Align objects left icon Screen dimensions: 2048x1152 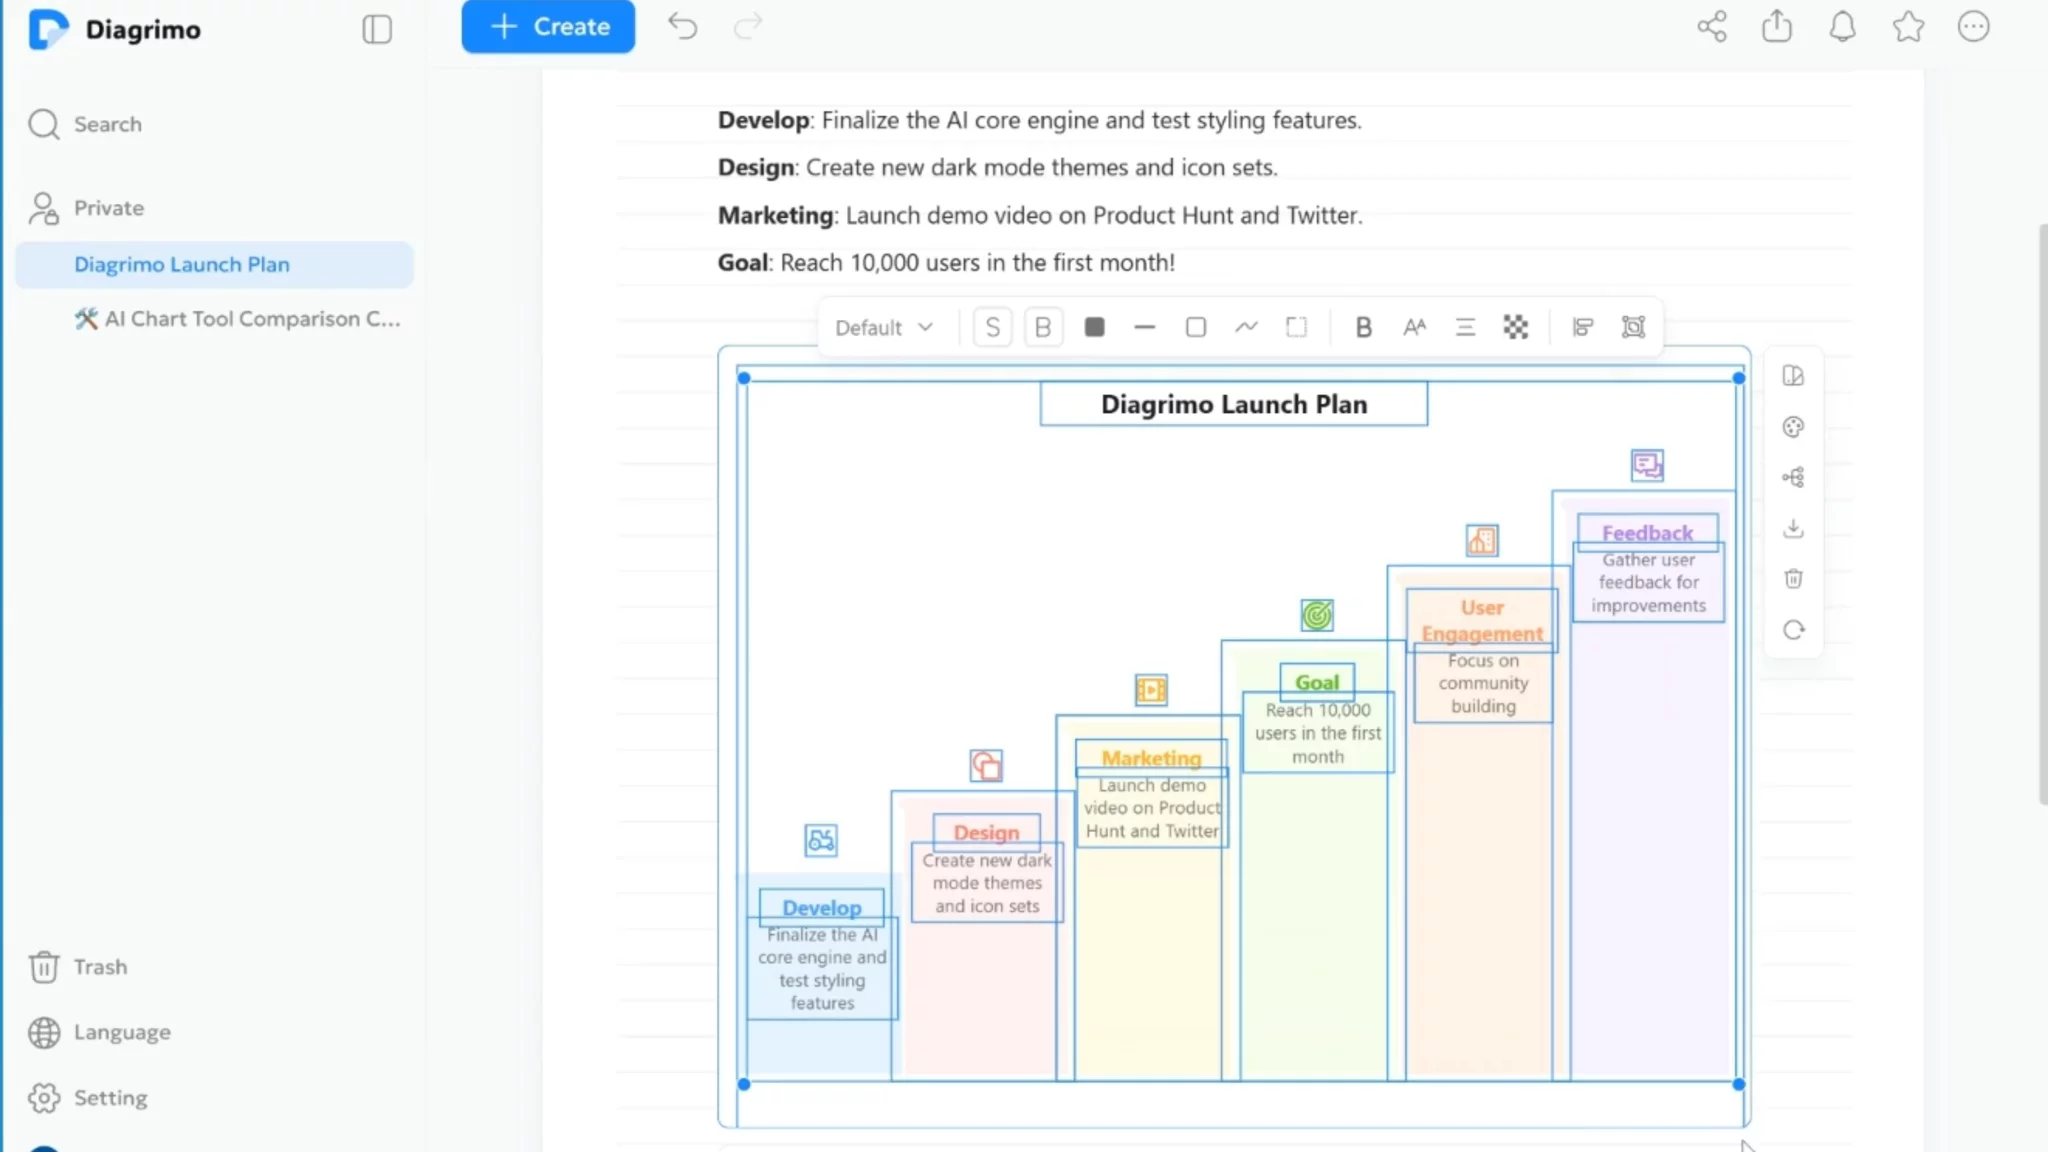click(1583, 327)
